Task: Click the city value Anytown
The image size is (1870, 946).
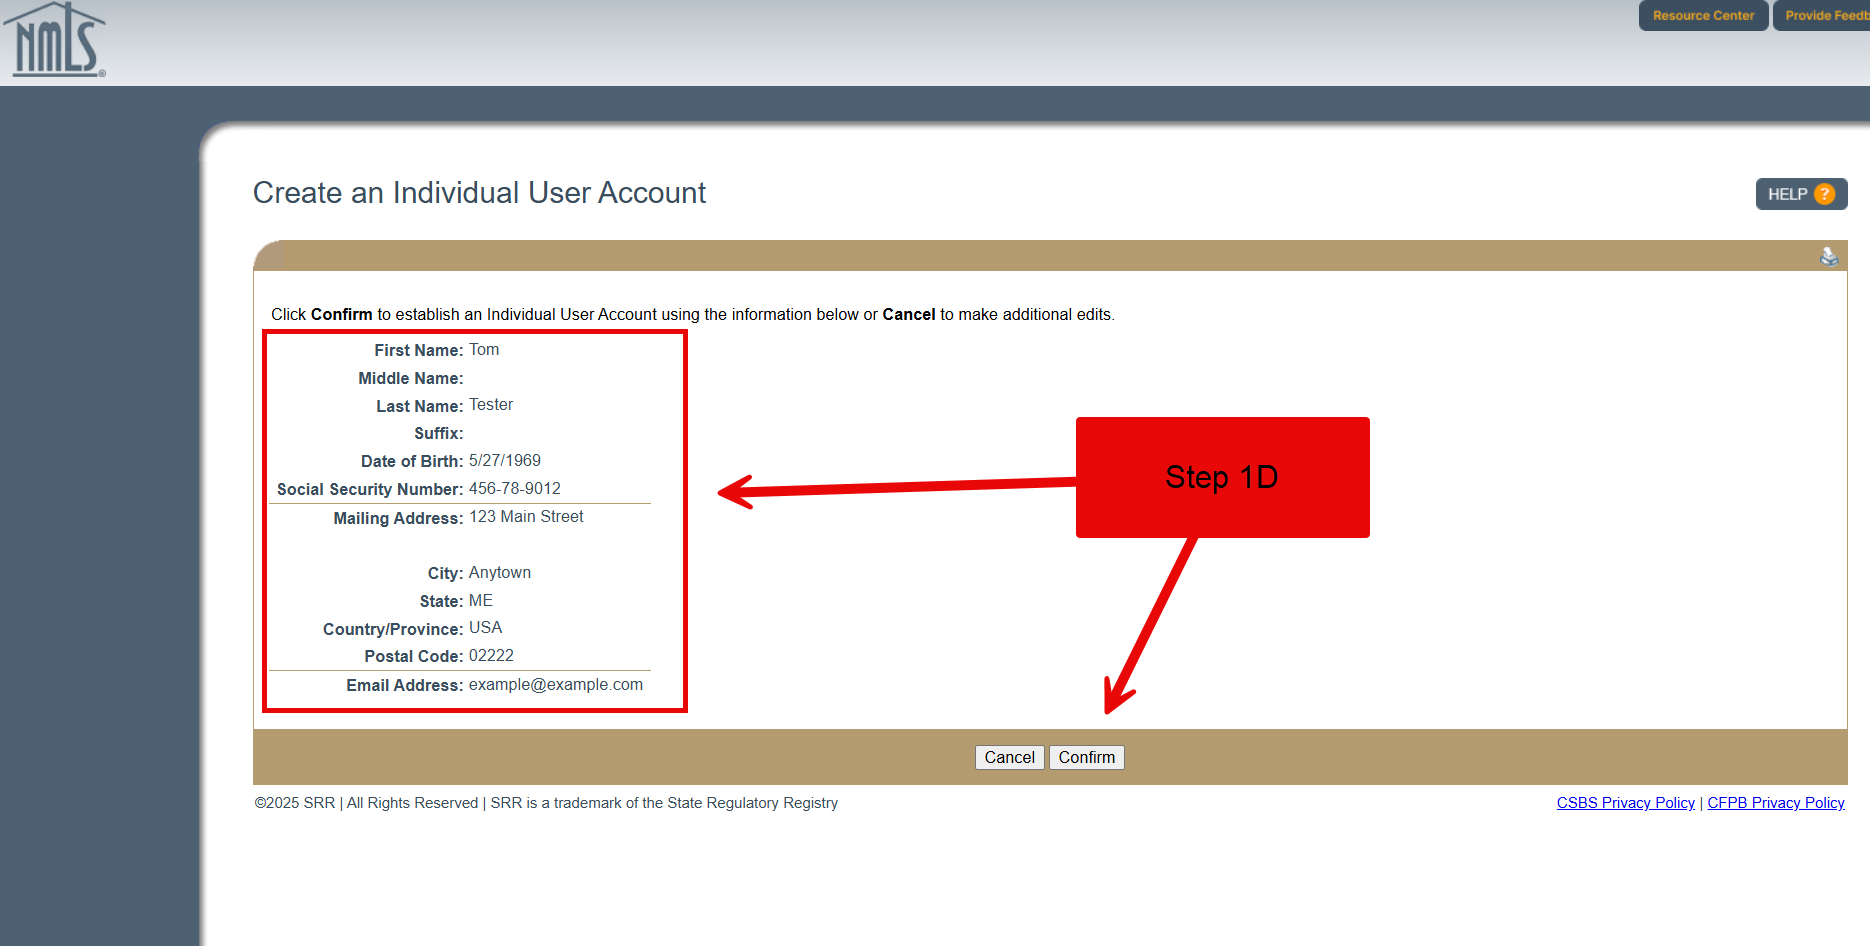Action: point(500,573)
